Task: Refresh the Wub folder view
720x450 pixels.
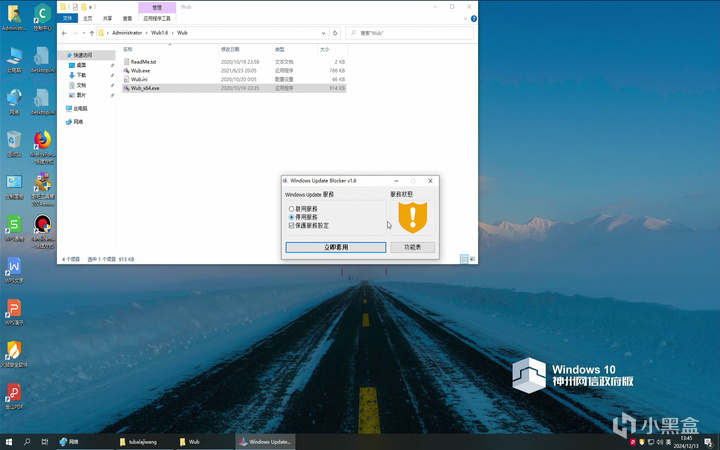Action: (335, 33)
